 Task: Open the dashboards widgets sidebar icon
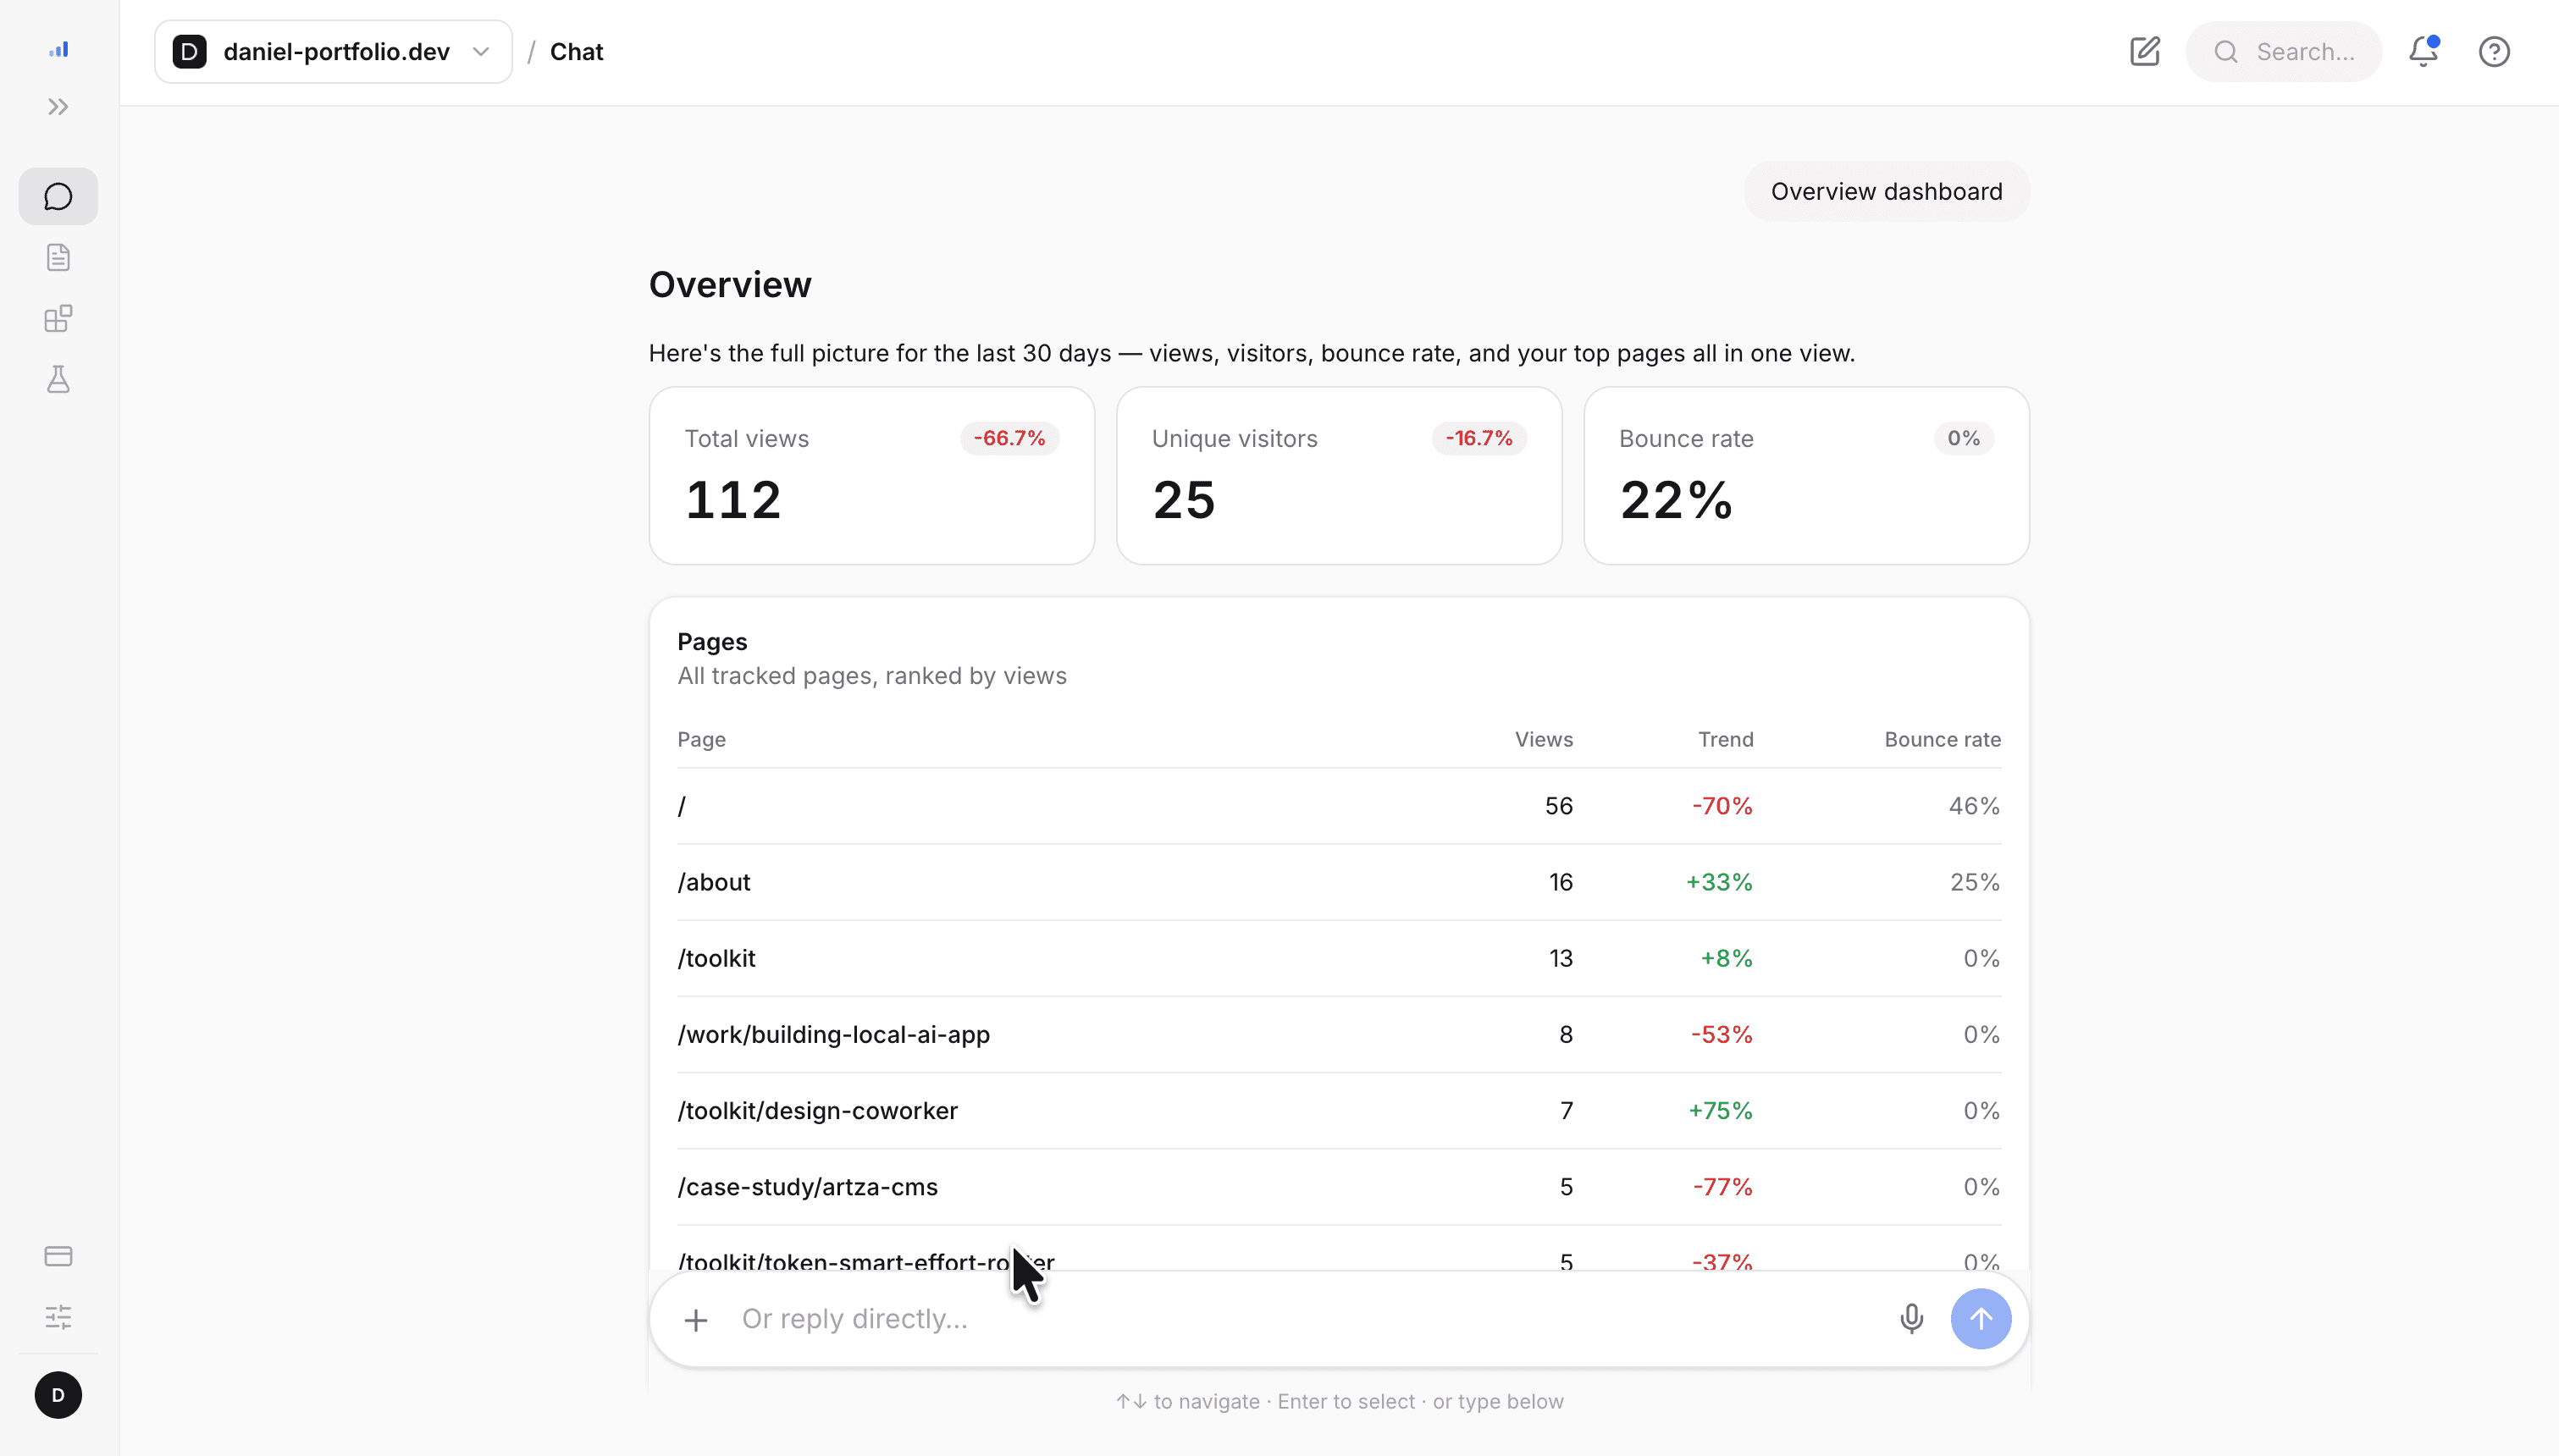58,319
